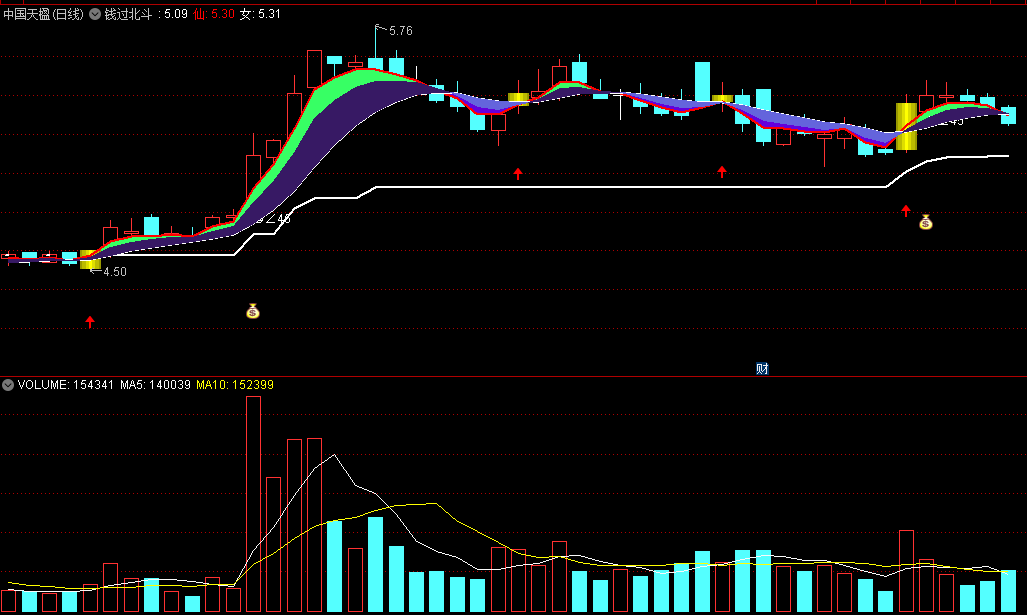Screen dimensions: 1027x615
Task: Click the 5.76 high price label
Action: click(400, 31)
